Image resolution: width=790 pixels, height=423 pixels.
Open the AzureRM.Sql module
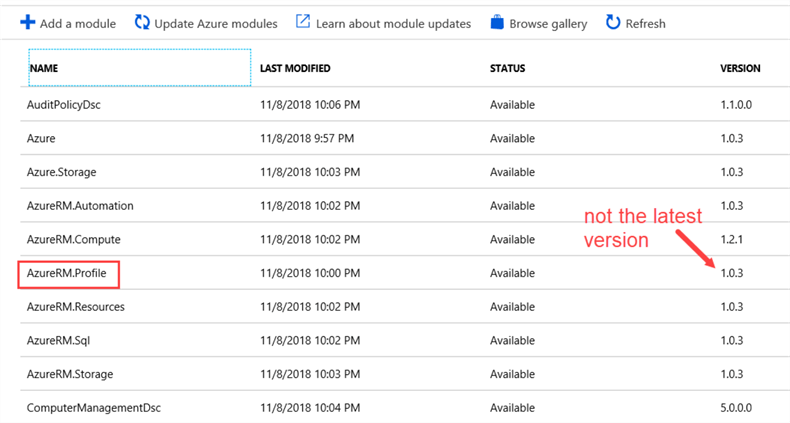click(58, 340)
